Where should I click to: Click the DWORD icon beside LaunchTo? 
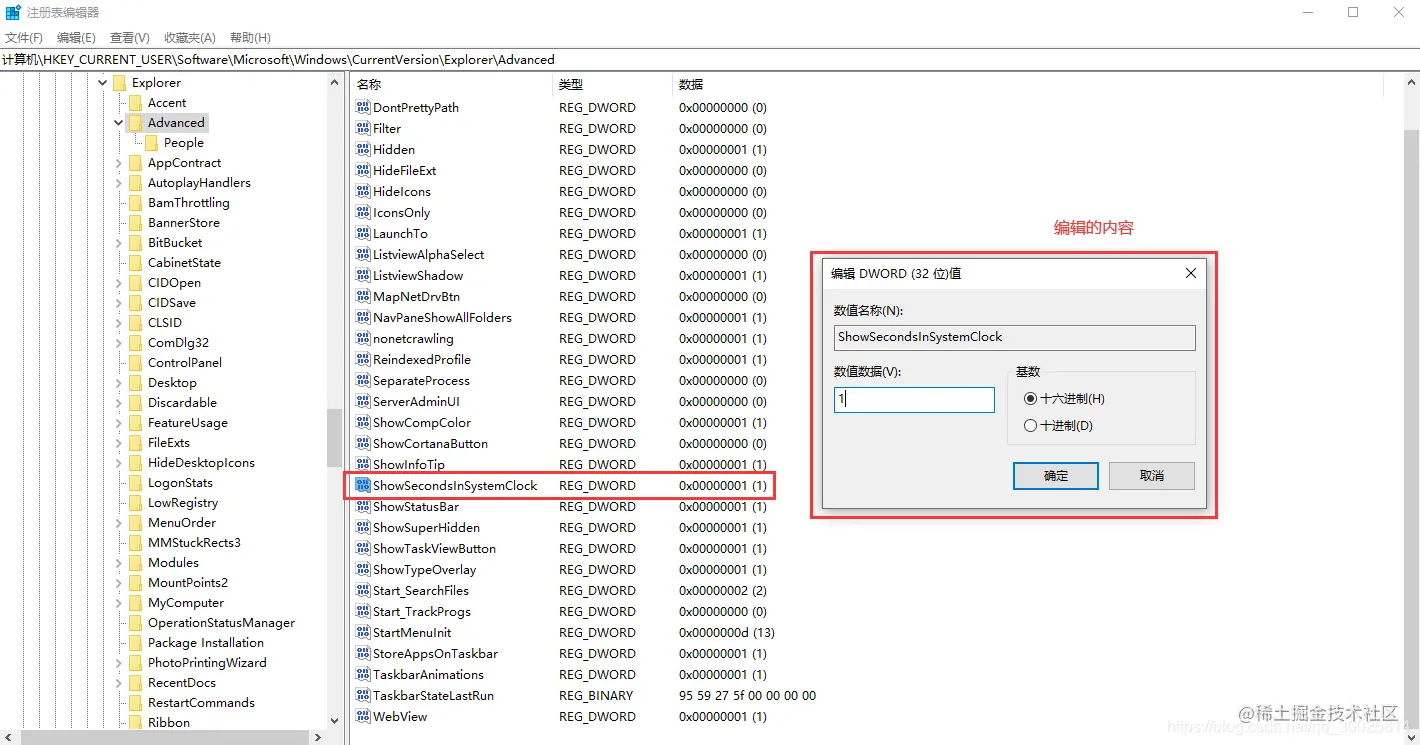363,233
